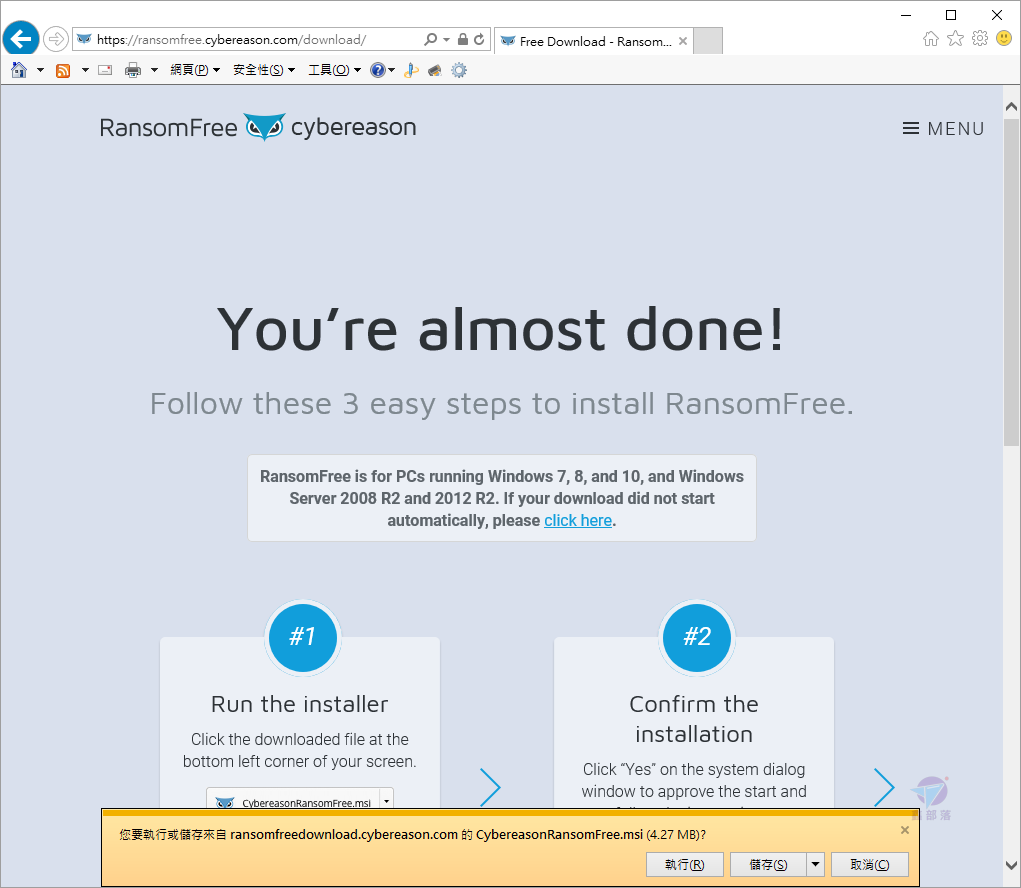The height and width of the screenshot is (888, 1021).
Task: Open the RSS feeds icon
Action: click(63, 70)
